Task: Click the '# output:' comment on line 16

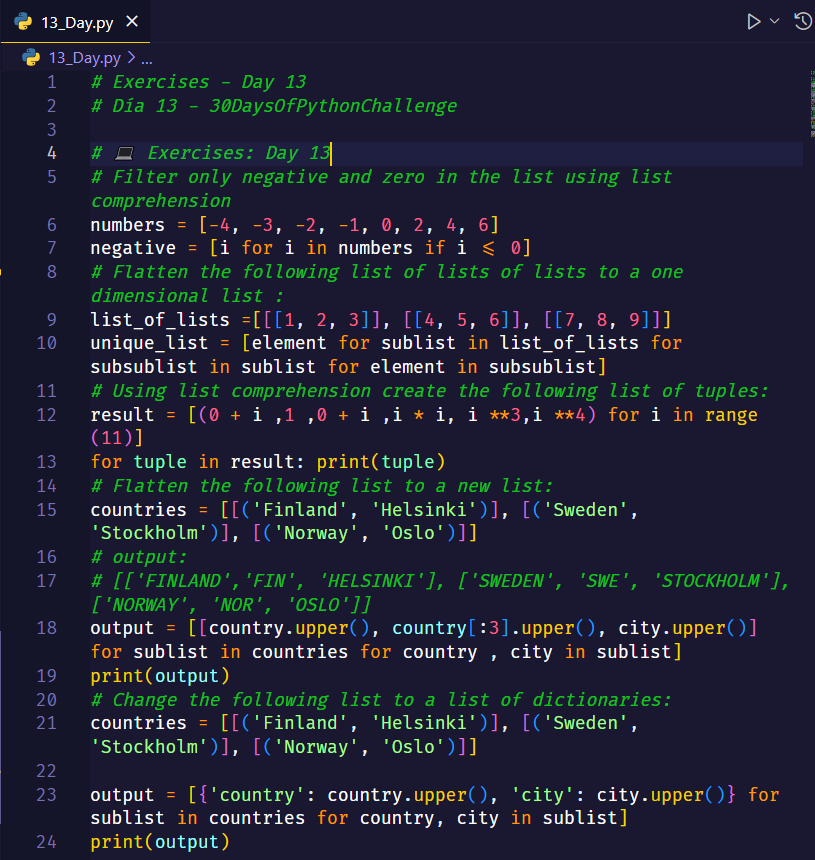Action: pos(139,557)
